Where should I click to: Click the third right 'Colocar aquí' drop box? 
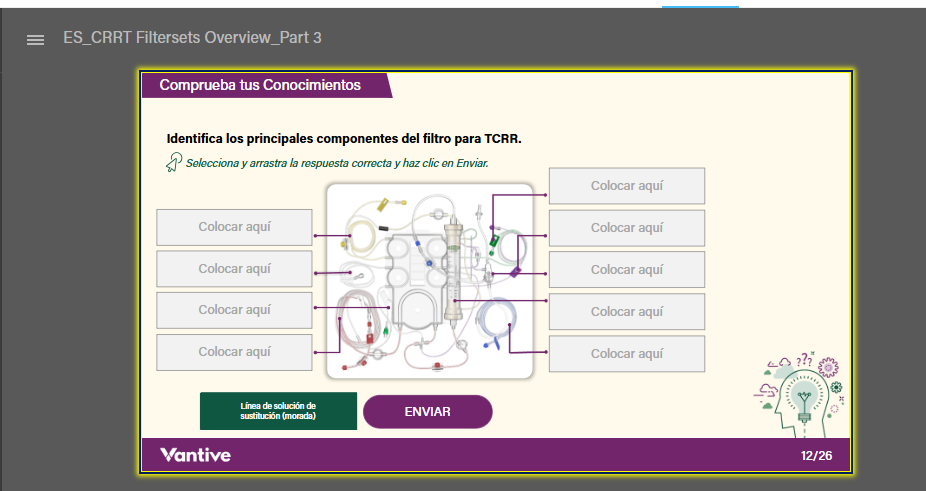pos(627,270)
